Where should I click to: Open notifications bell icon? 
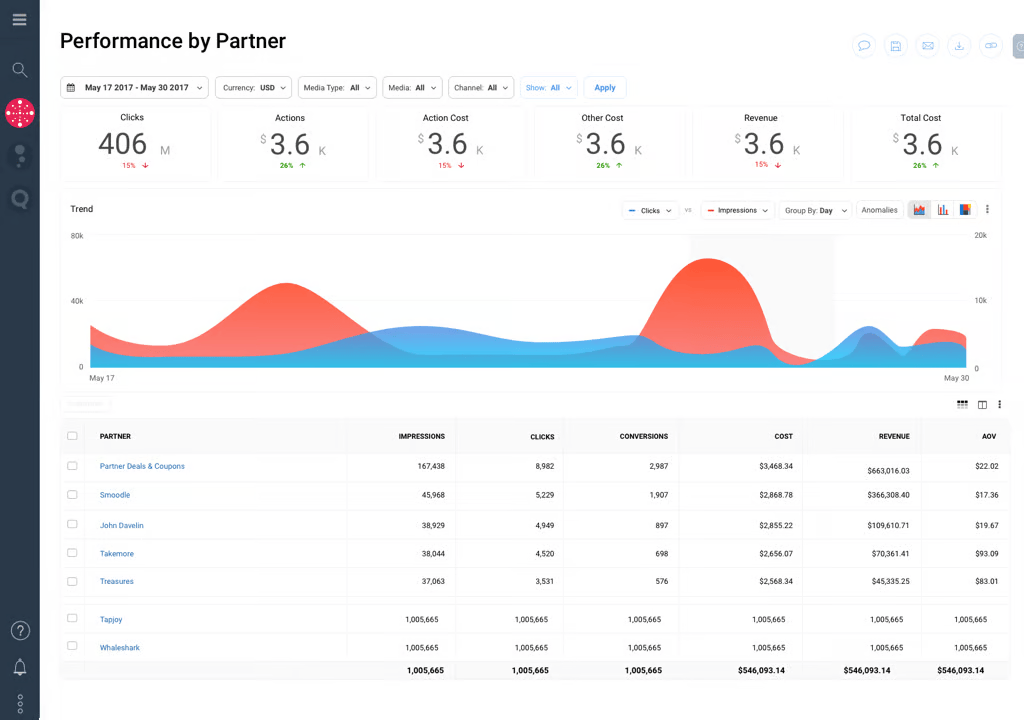pyautogui.click(x=20, y=667)
